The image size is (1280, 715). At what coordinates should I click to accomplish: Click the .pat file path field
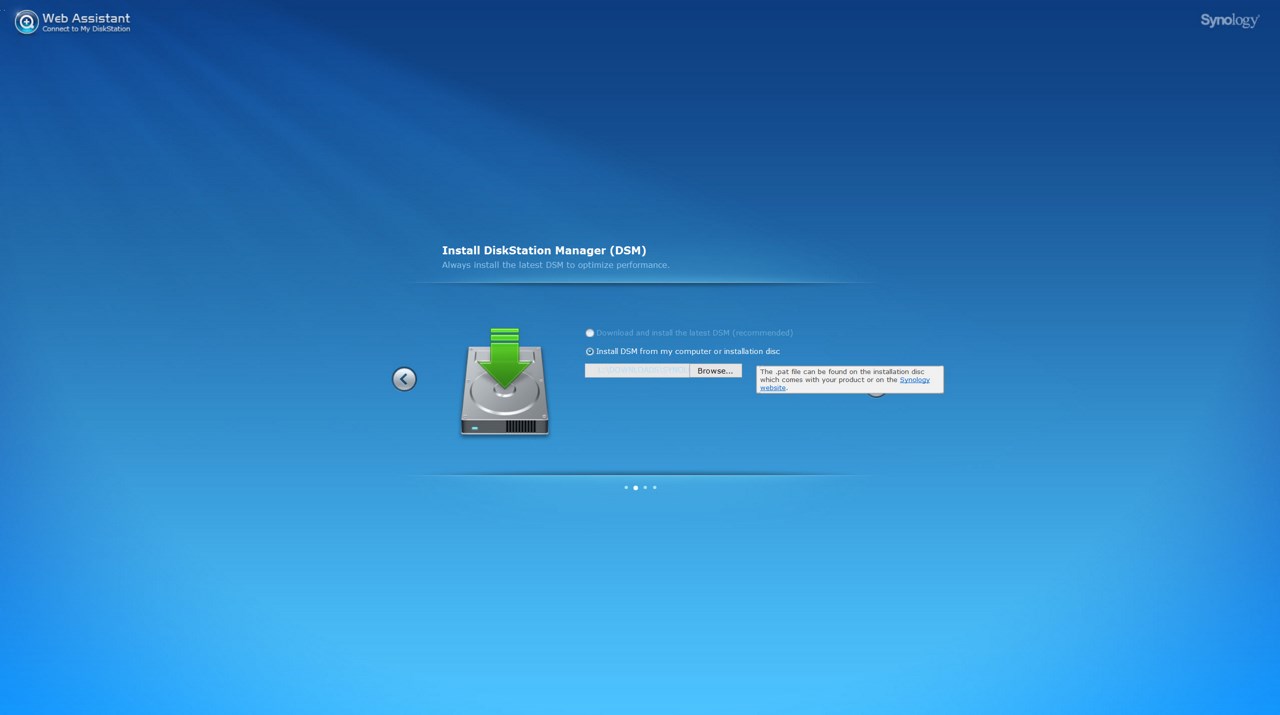click(637, 371)
